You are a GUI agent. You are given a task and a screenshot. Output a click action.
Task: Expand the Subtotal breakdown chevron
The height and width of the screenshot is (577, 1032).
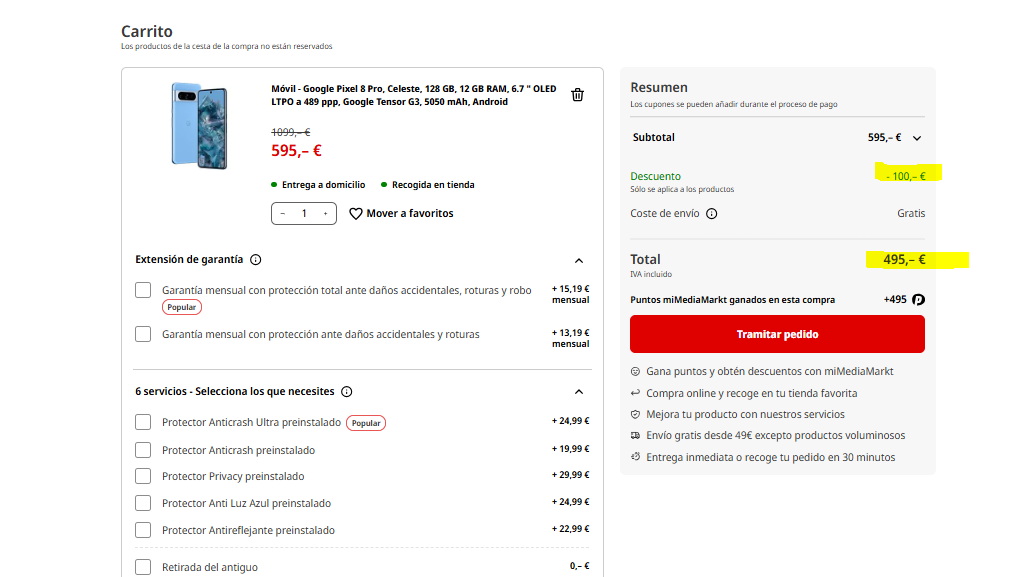[917, 138]
